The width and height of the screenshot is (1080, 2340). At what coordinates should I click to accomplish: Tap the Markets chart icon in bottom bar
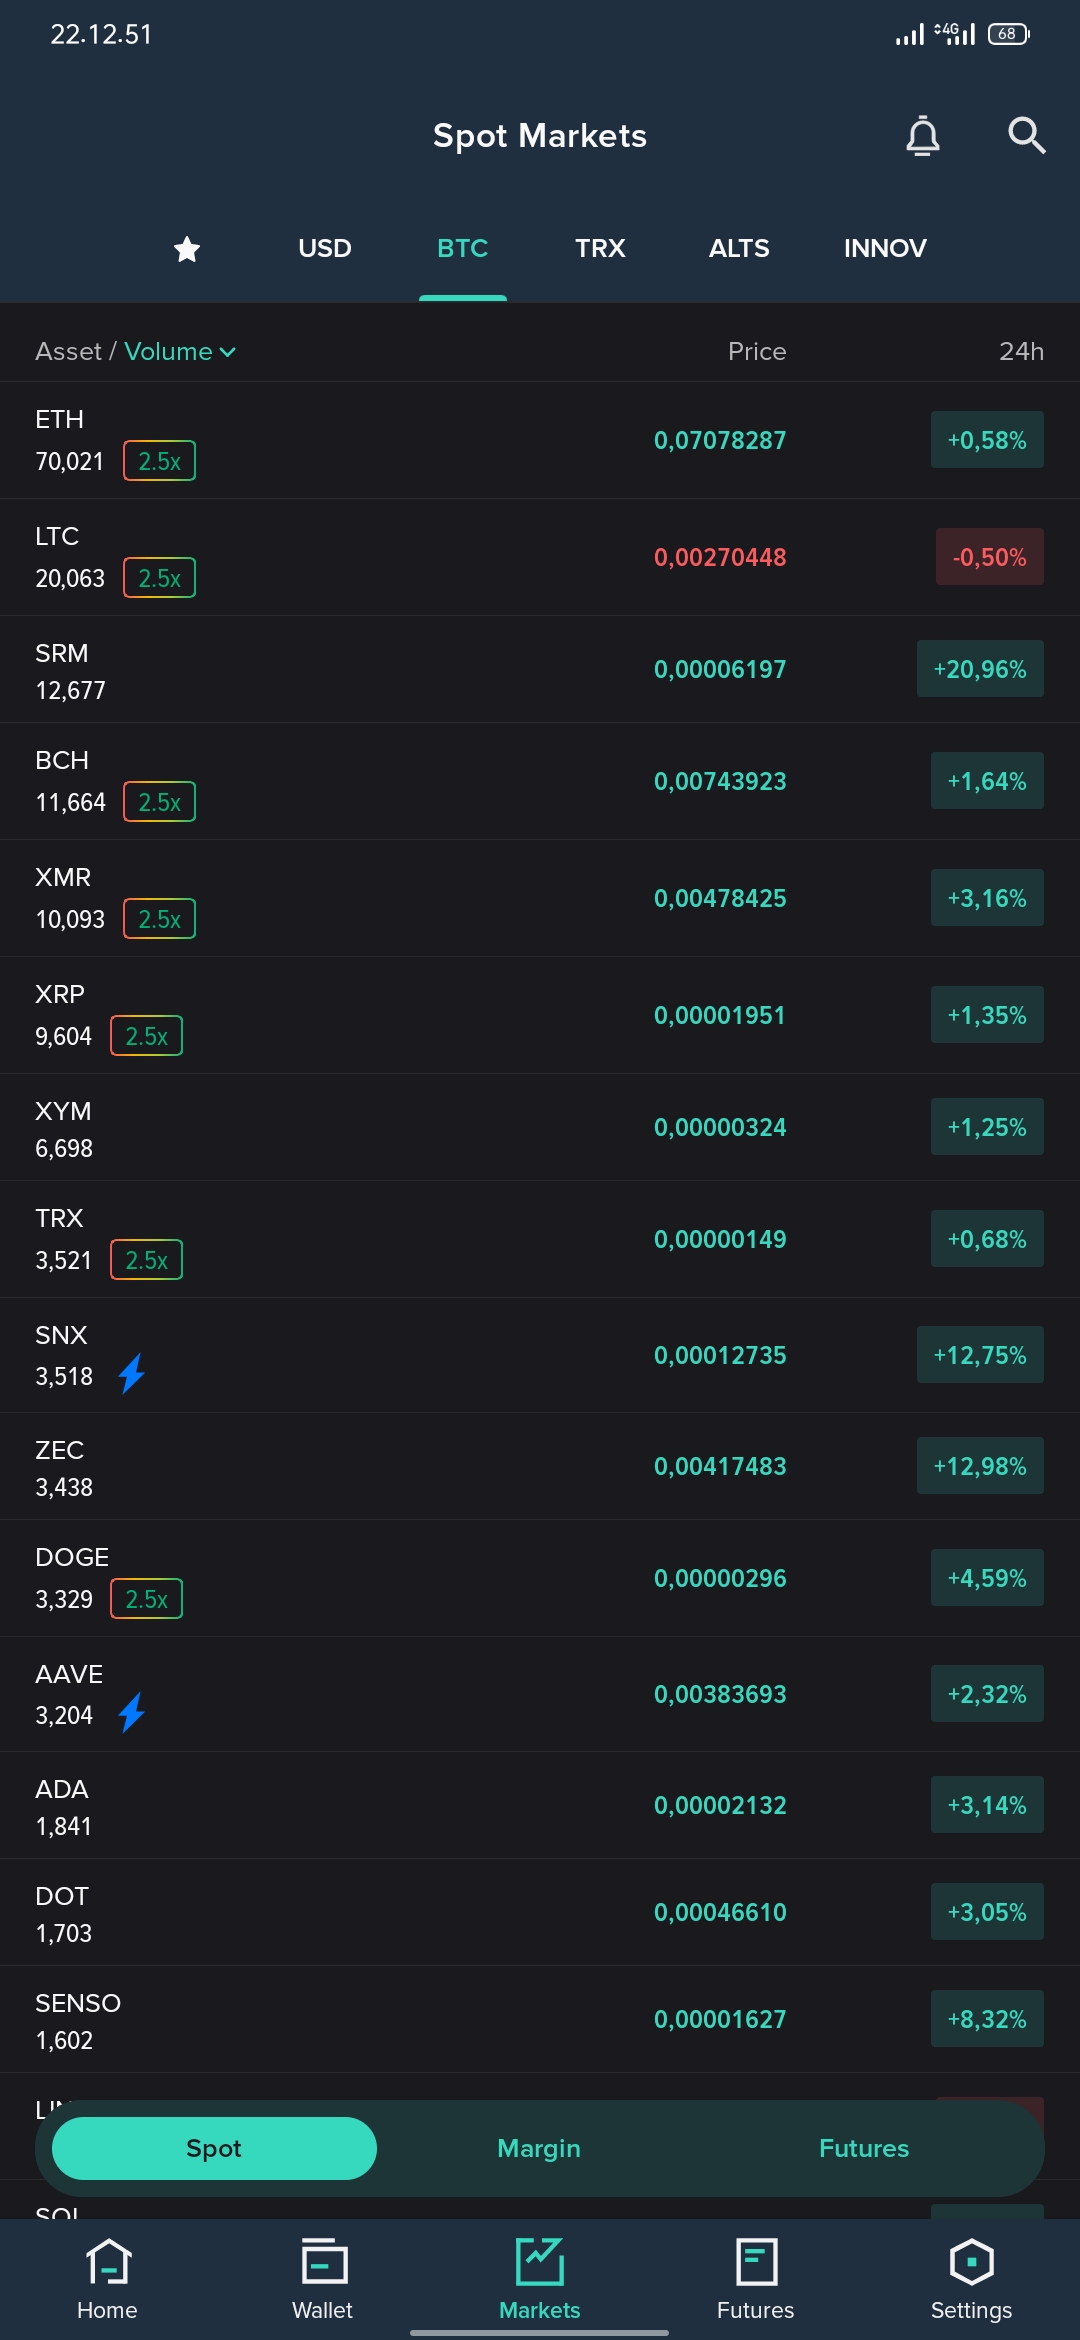[540, 2262]
